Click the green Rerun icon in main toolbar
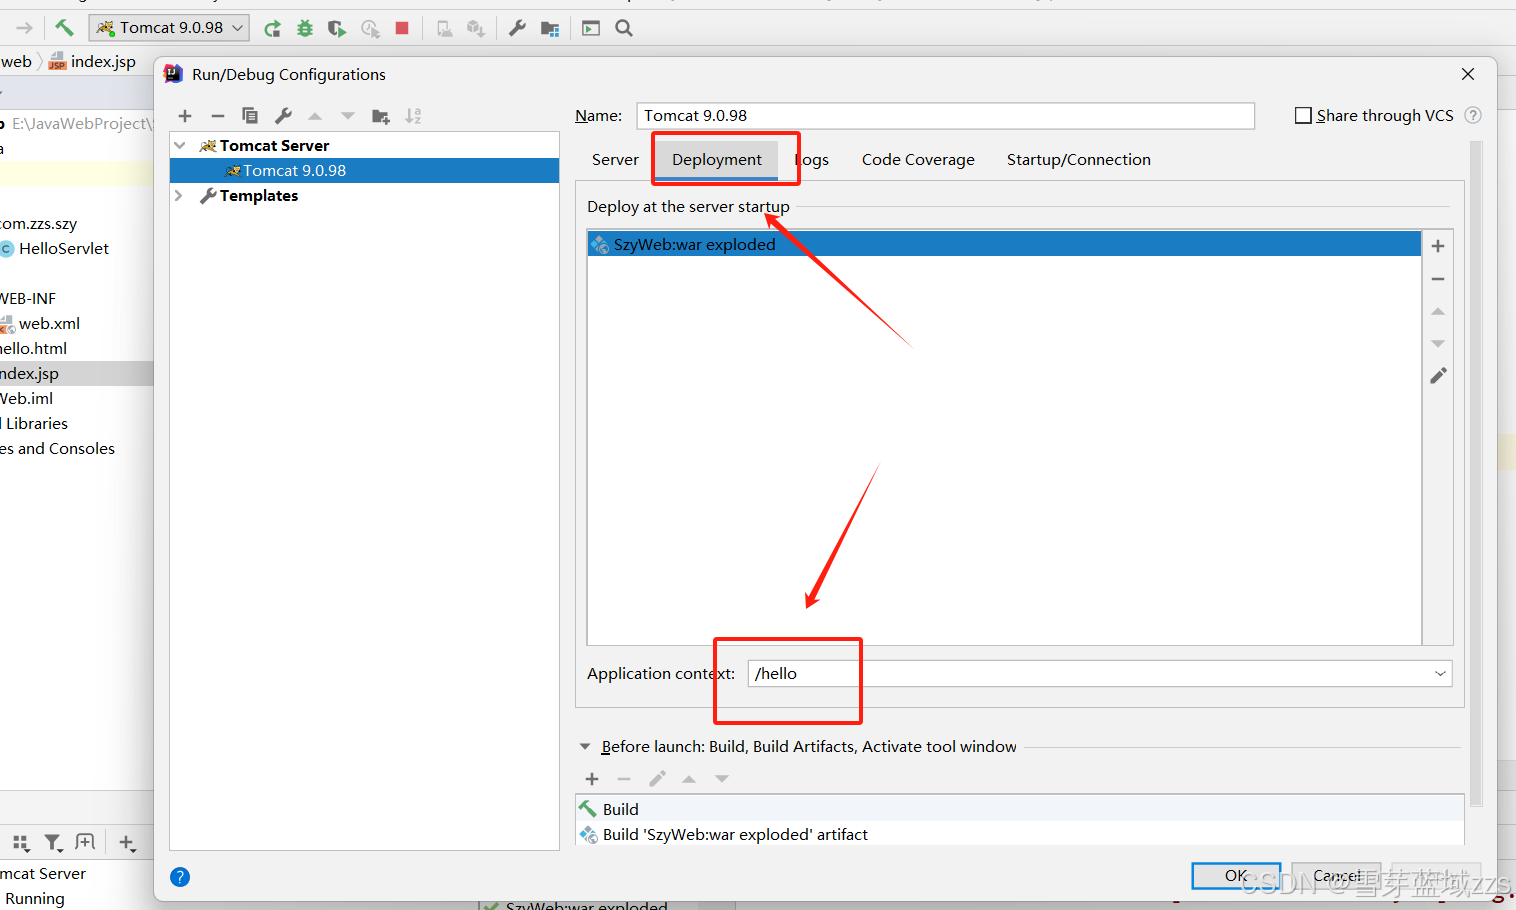Screen dimensions: 1516x910 (x=272, y=28)
